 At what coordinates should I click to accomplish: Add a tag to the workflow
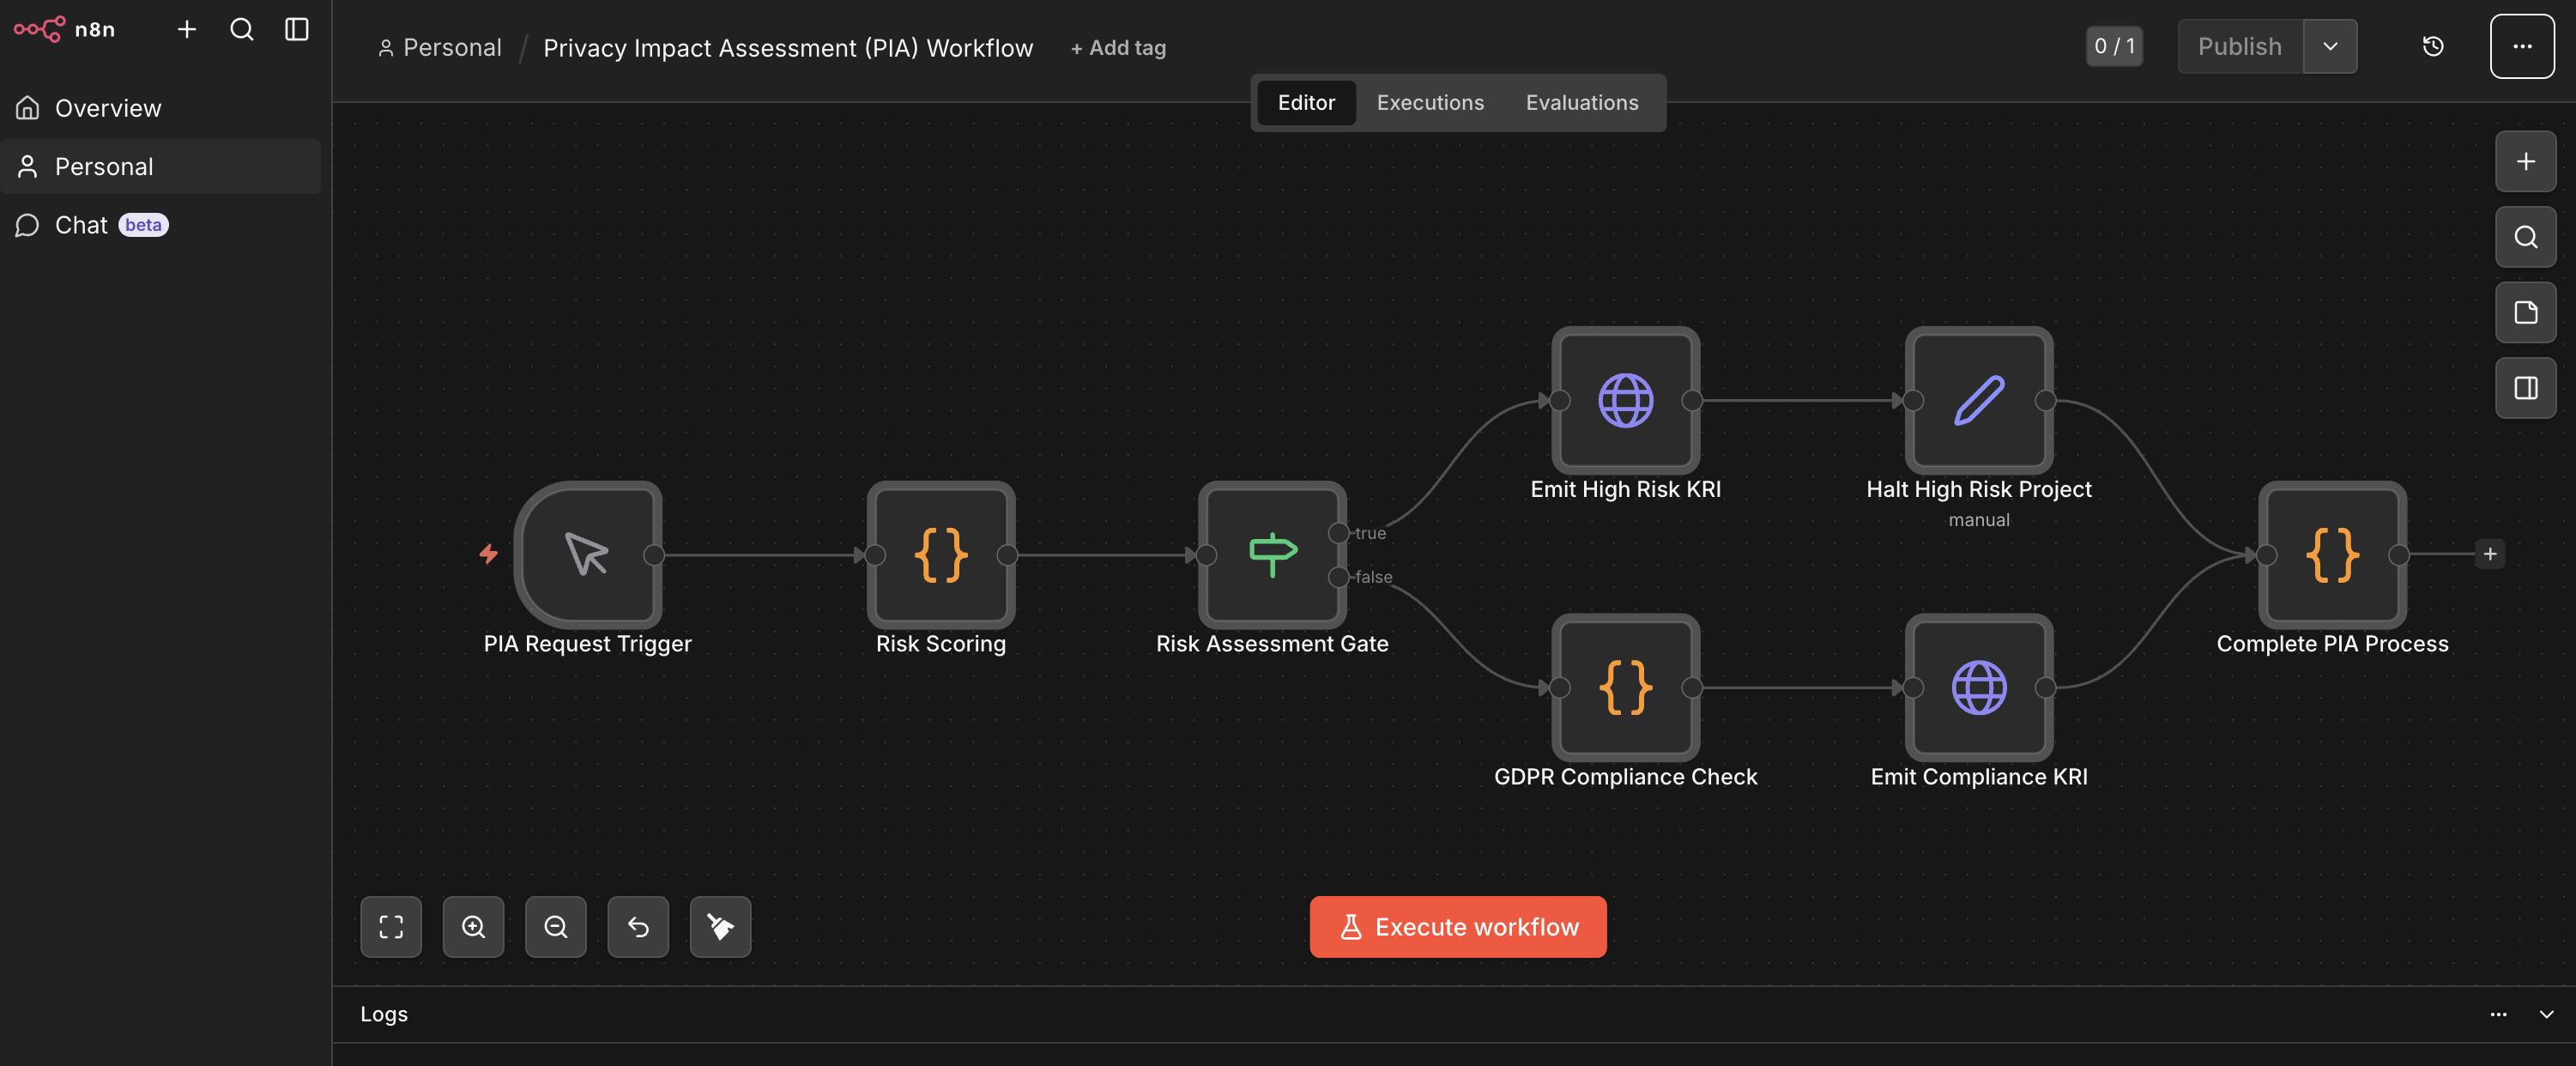1118,47
